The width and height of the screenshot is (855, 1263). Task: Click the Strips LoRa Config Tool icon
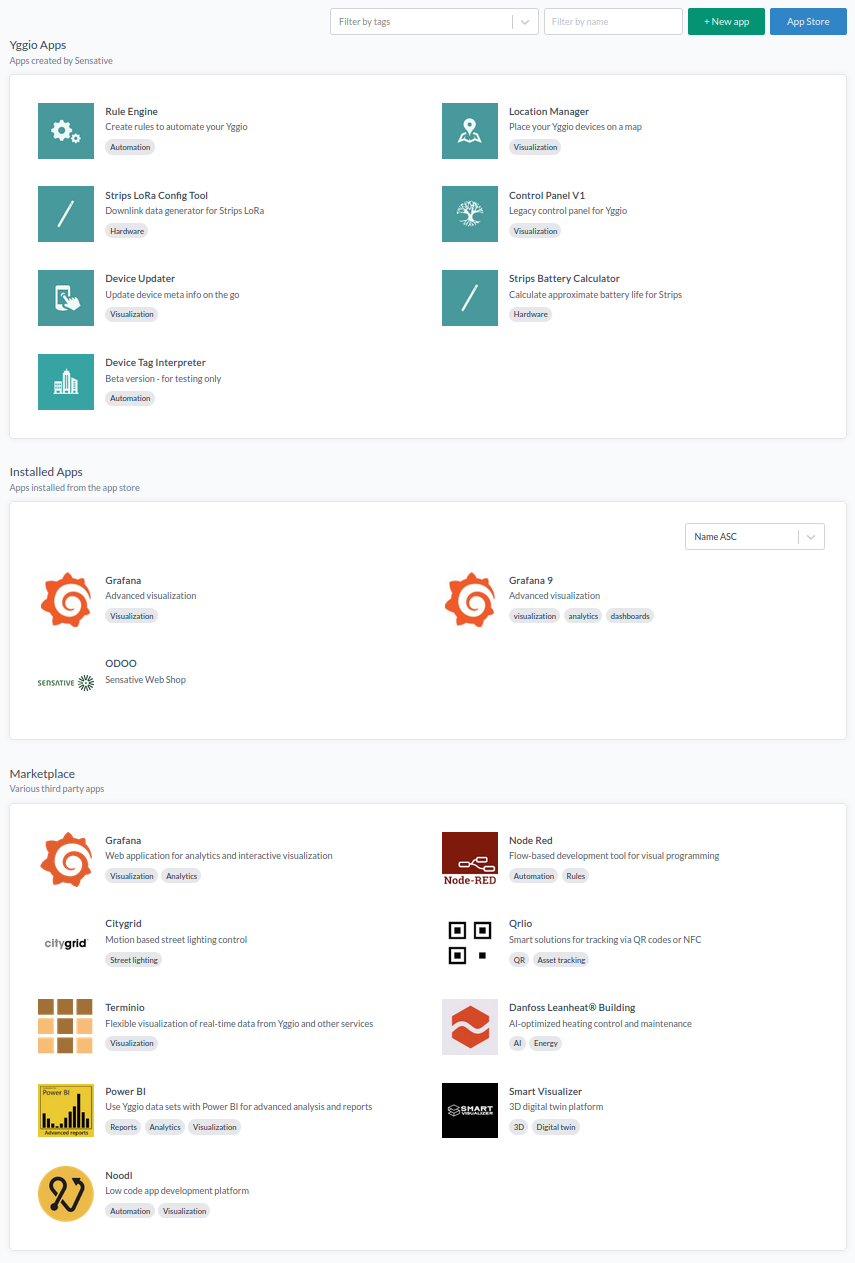[x=66, y=214]
